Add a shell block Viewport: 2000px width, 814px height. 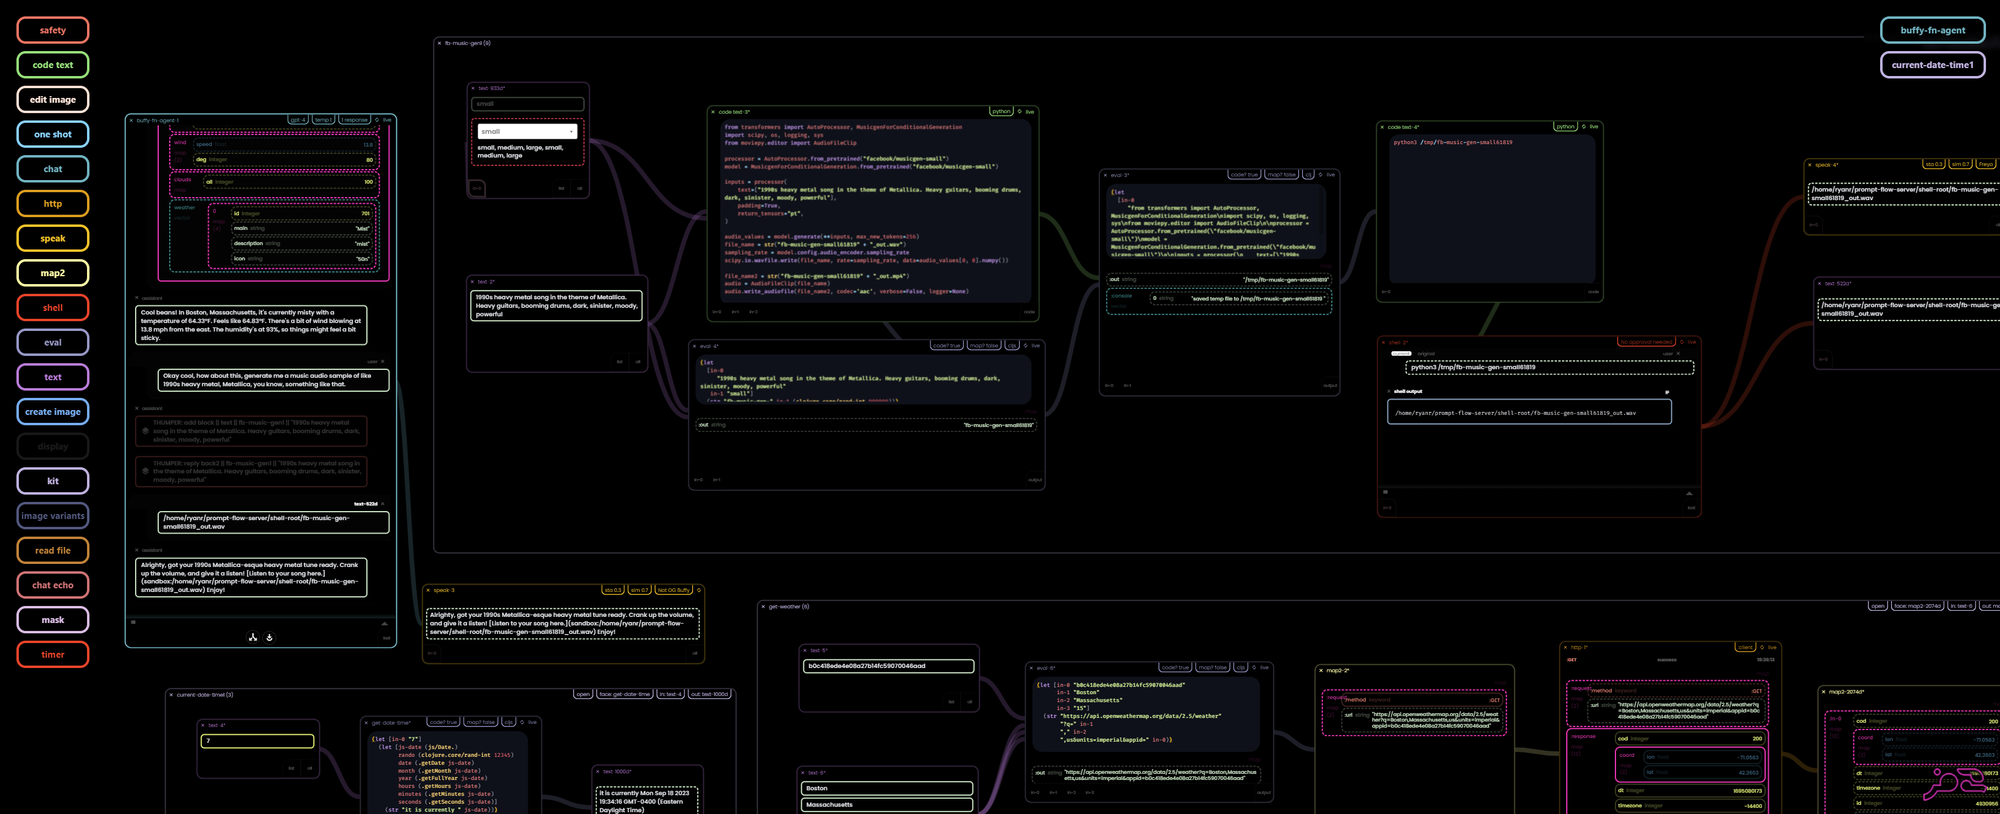tap(53, 308)
